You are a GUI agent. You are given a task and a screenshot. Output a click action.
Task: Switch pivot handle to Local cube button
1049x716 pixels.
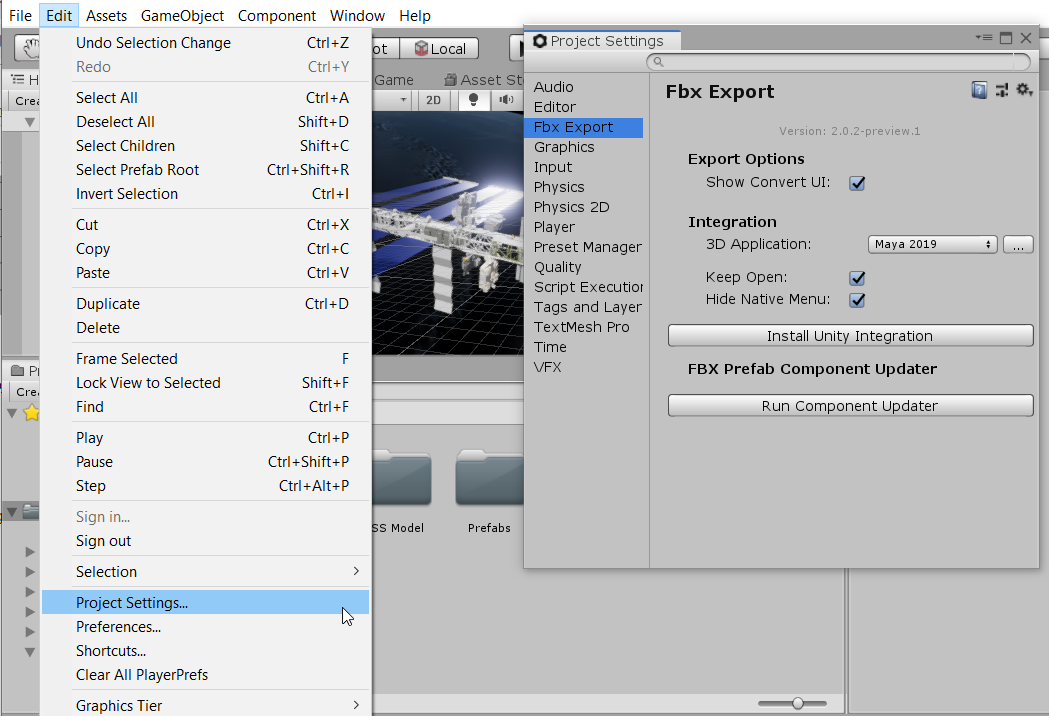(441, 48)
